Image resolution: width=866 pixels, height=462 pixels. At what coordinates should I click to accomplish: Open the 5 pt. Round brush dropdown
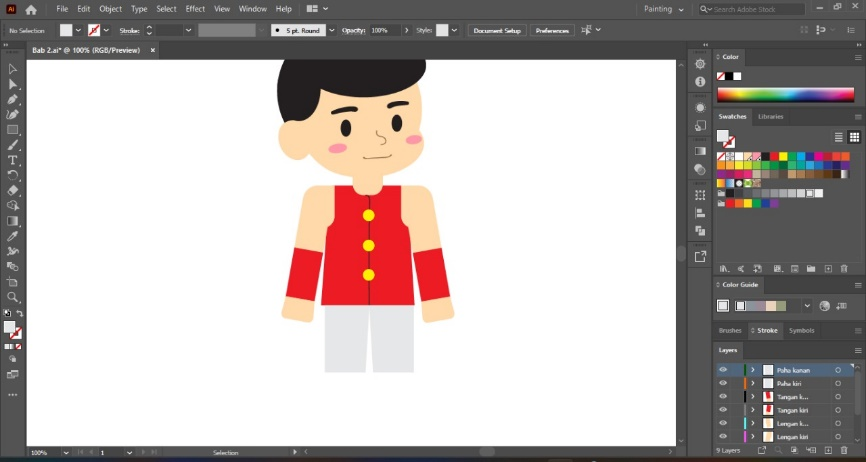[x=332, y=30]
